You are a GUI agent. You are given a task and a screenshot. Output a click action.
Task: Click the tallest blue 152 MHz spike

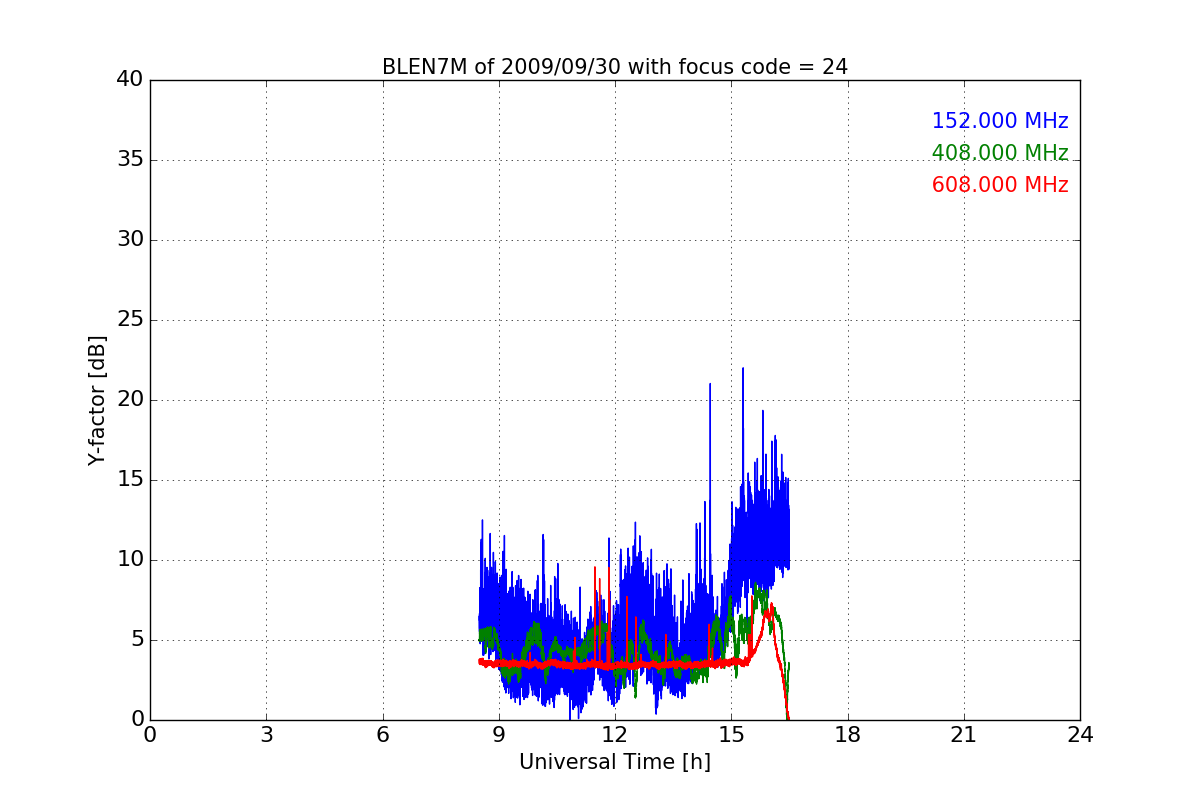[x=743, y=369]
